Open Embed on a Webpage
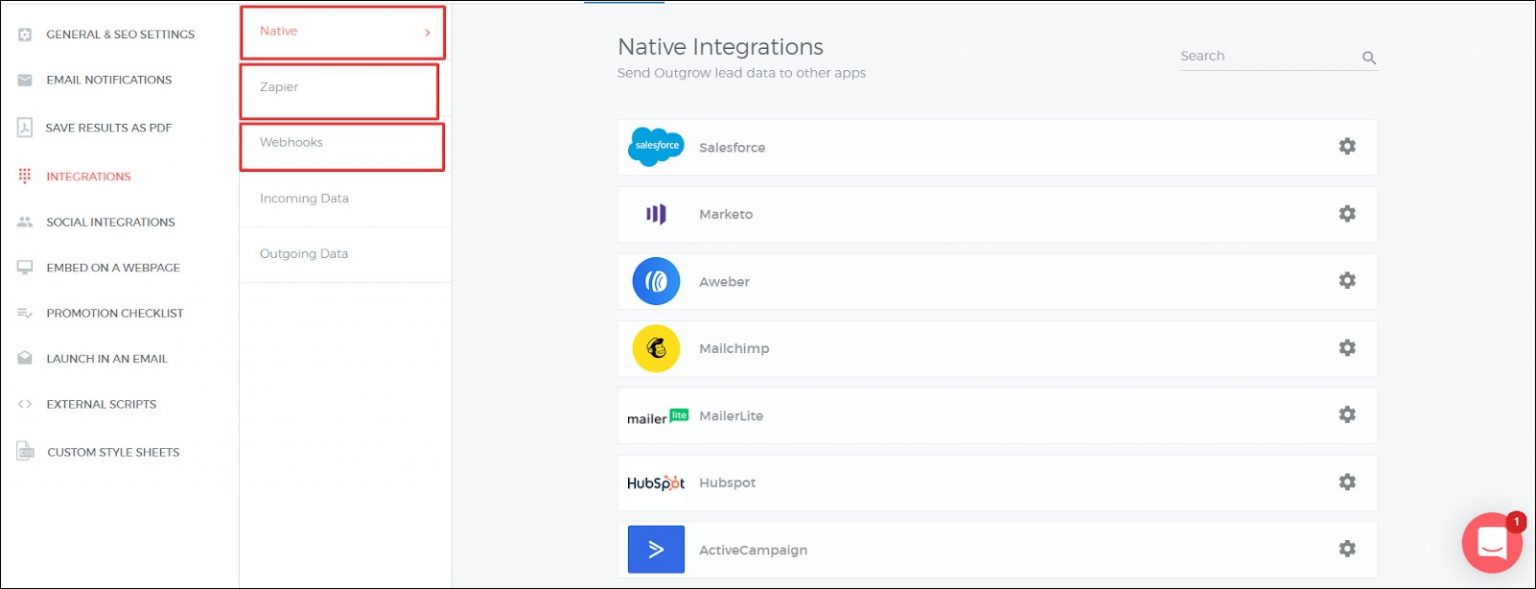Screen dimensions: 1536x589 [113, 268]
